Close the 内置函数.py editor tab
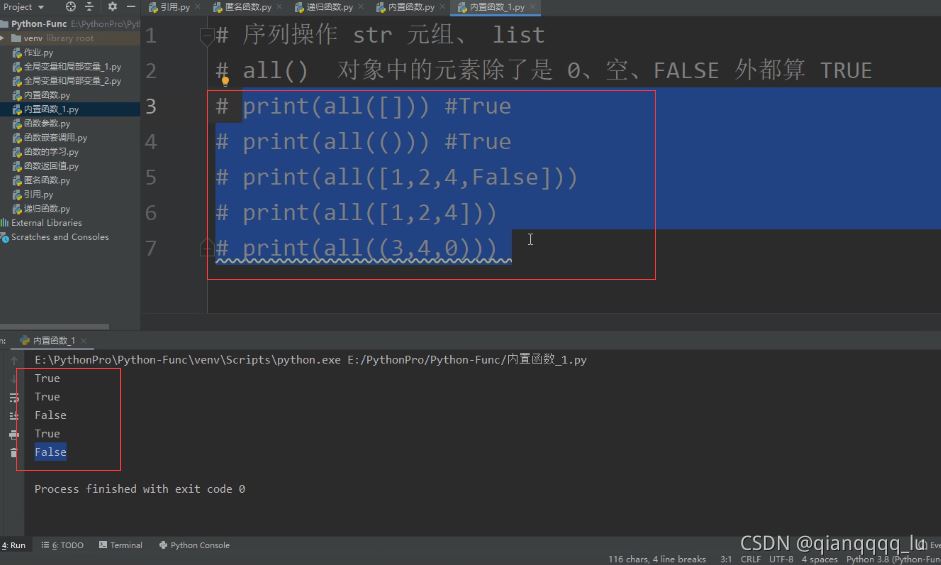This screenshot has width=941, height=565. pos(443,7)
